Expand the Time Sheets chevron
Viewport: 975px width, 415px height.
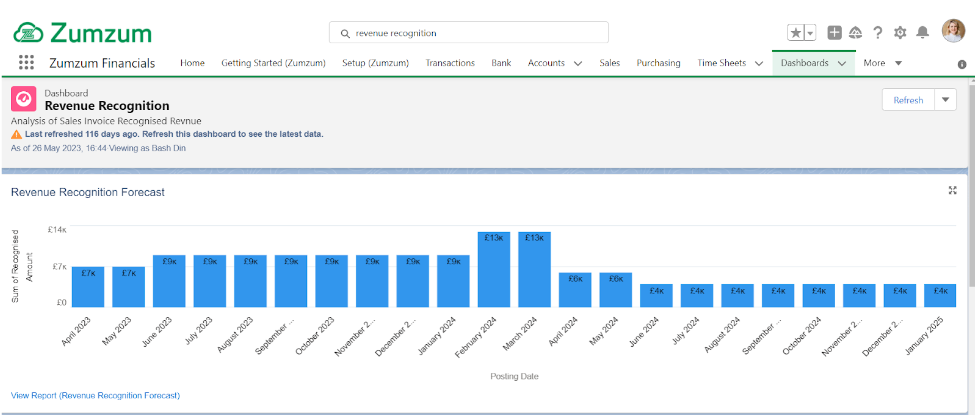pos(759,63)
